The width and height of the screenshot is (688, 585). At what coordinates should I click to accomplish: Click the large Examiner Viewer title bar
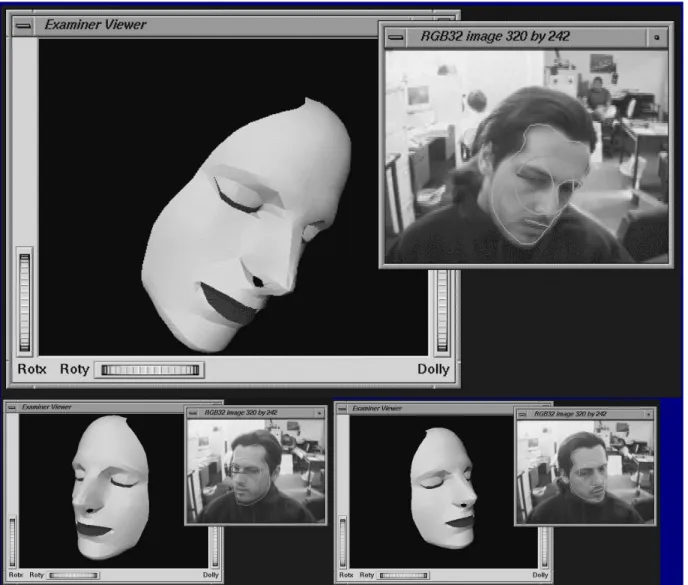click(x=206, y=25)
